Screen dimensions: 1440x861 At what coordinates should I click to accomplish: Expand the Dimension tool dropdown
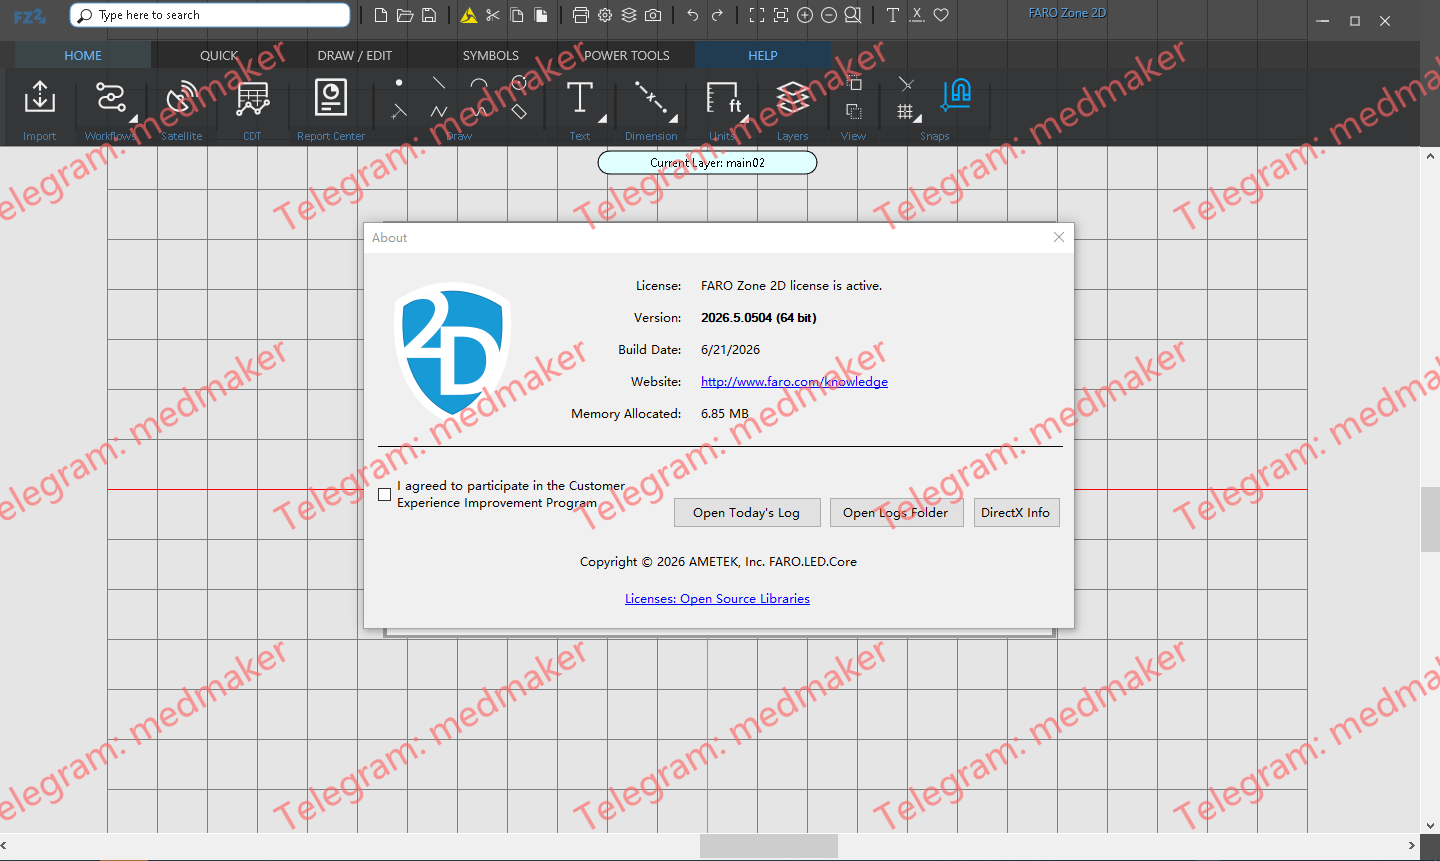(x=673, y=119)
